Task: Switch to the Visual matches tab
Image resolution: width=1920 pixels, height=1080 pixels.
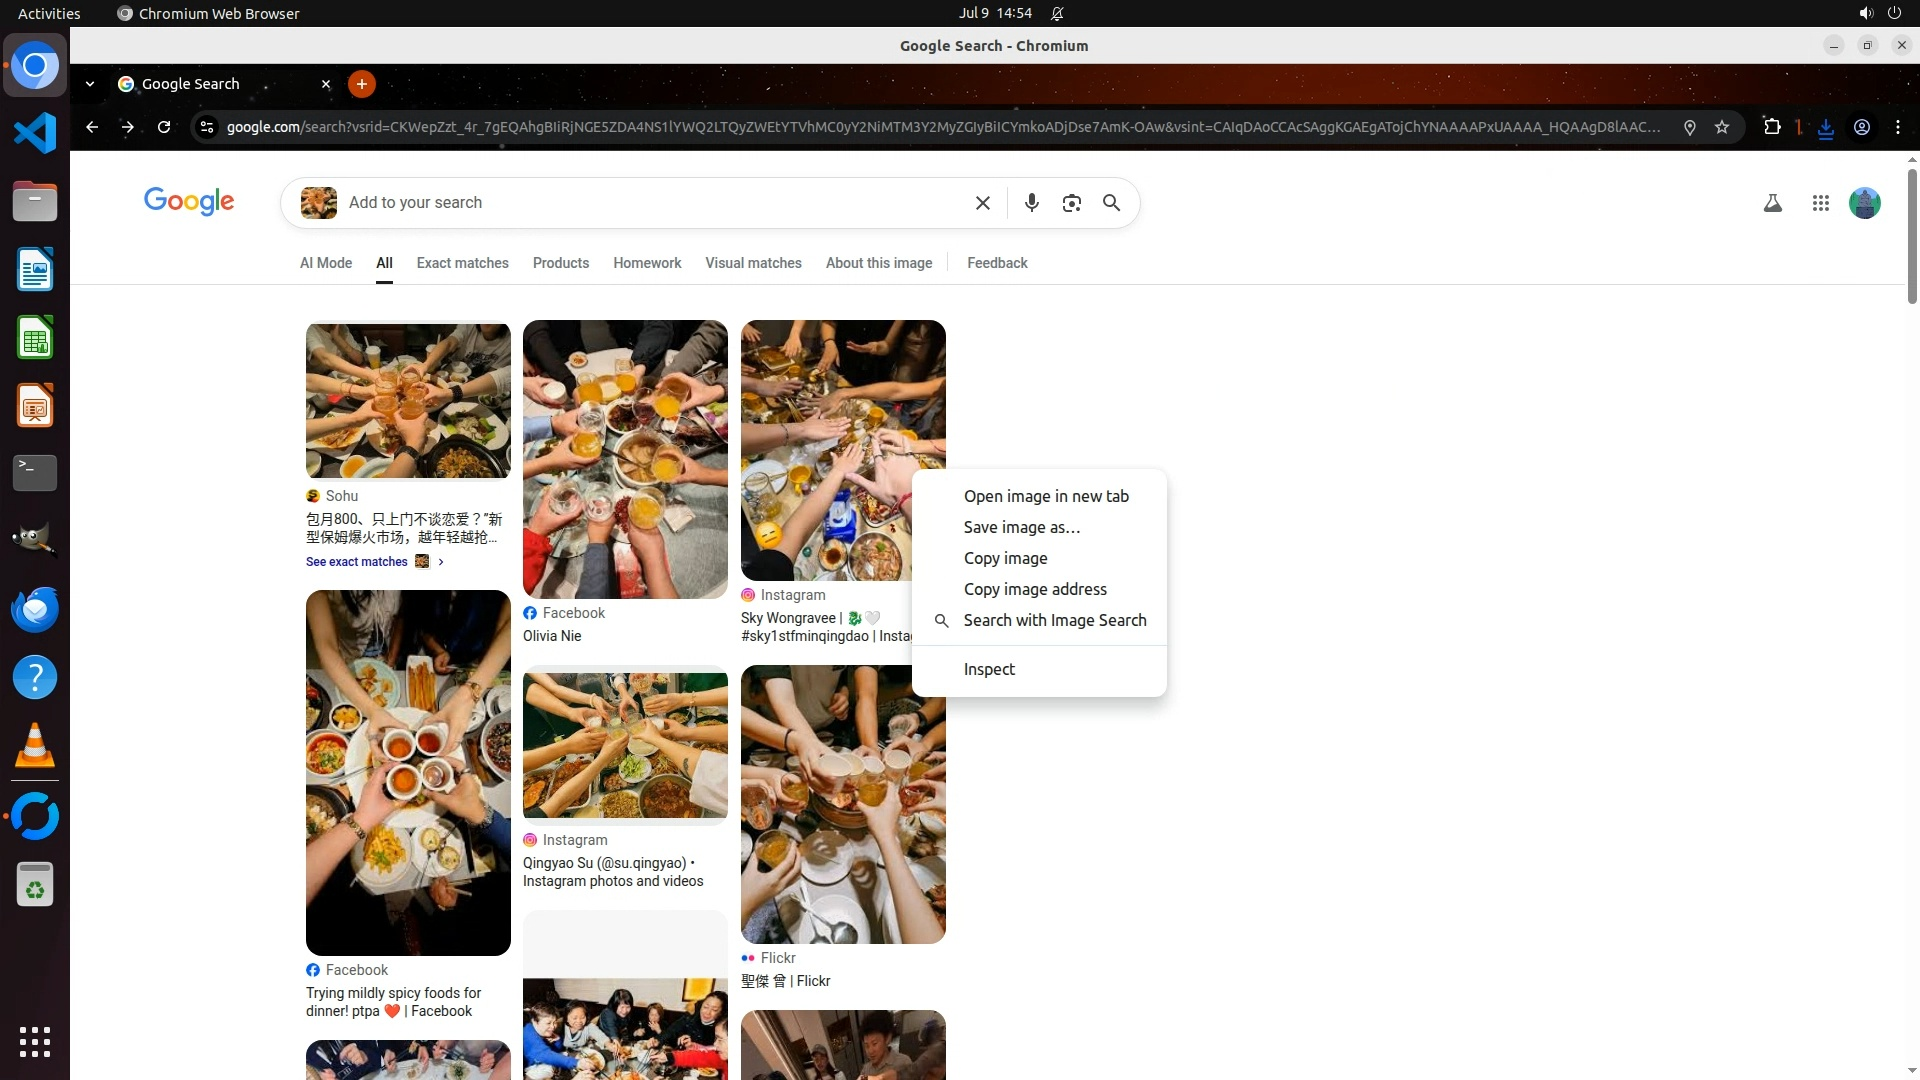Action: 753,263
